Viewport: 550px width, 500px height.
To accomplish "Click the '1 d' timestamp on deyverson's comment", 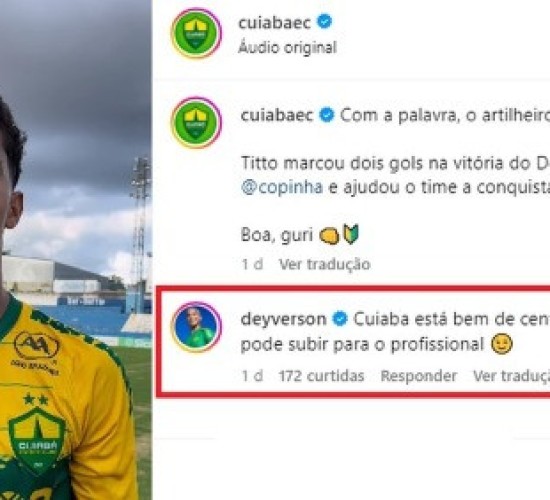I will (x=252, y=376).
